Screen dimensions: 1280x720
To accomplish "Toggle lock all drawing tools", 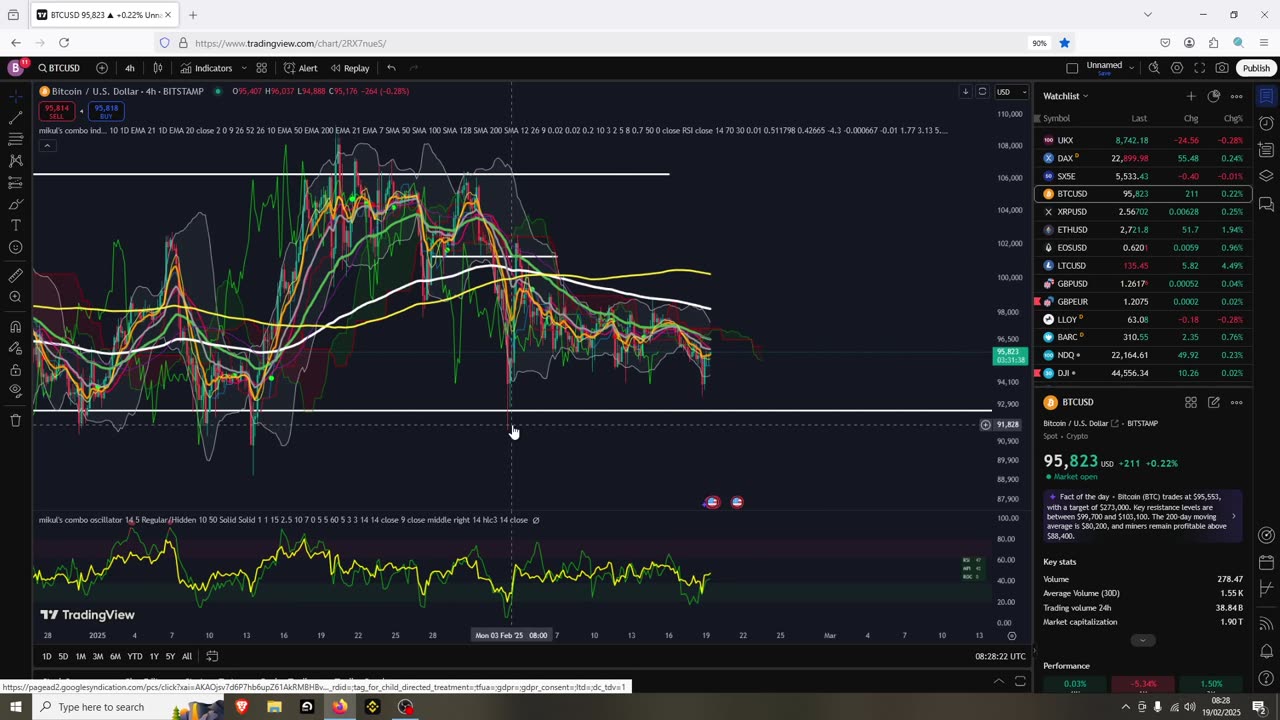I will [x=15, y=369].
